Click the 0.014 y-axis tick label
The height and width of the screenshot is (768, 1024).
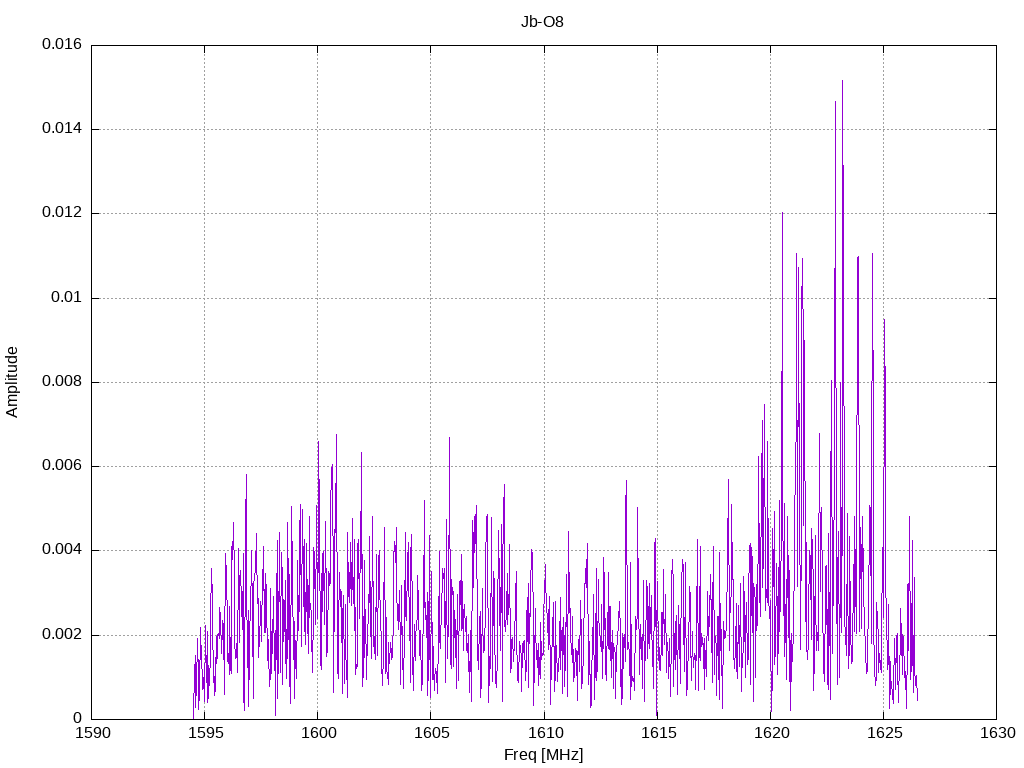tap(62, 129)
